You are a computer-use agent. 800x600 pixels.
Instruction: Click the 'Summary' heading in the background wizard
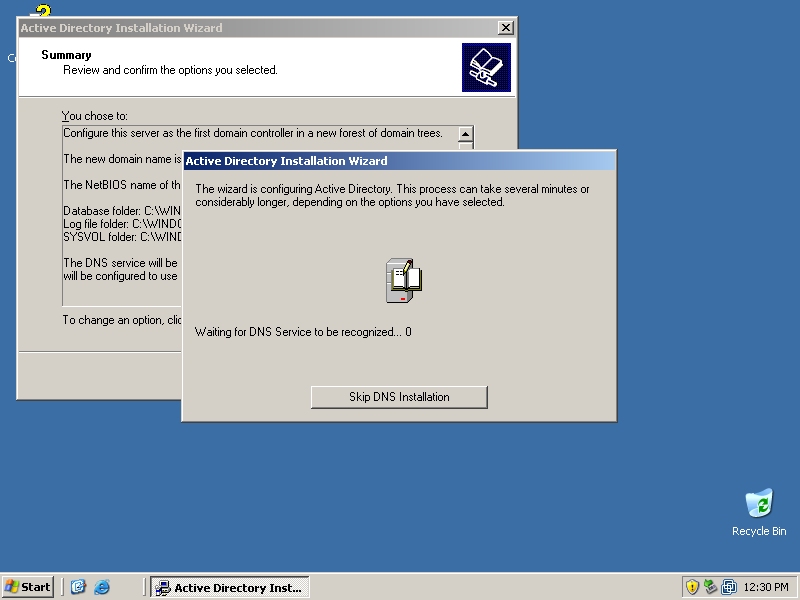pos(66,55)
